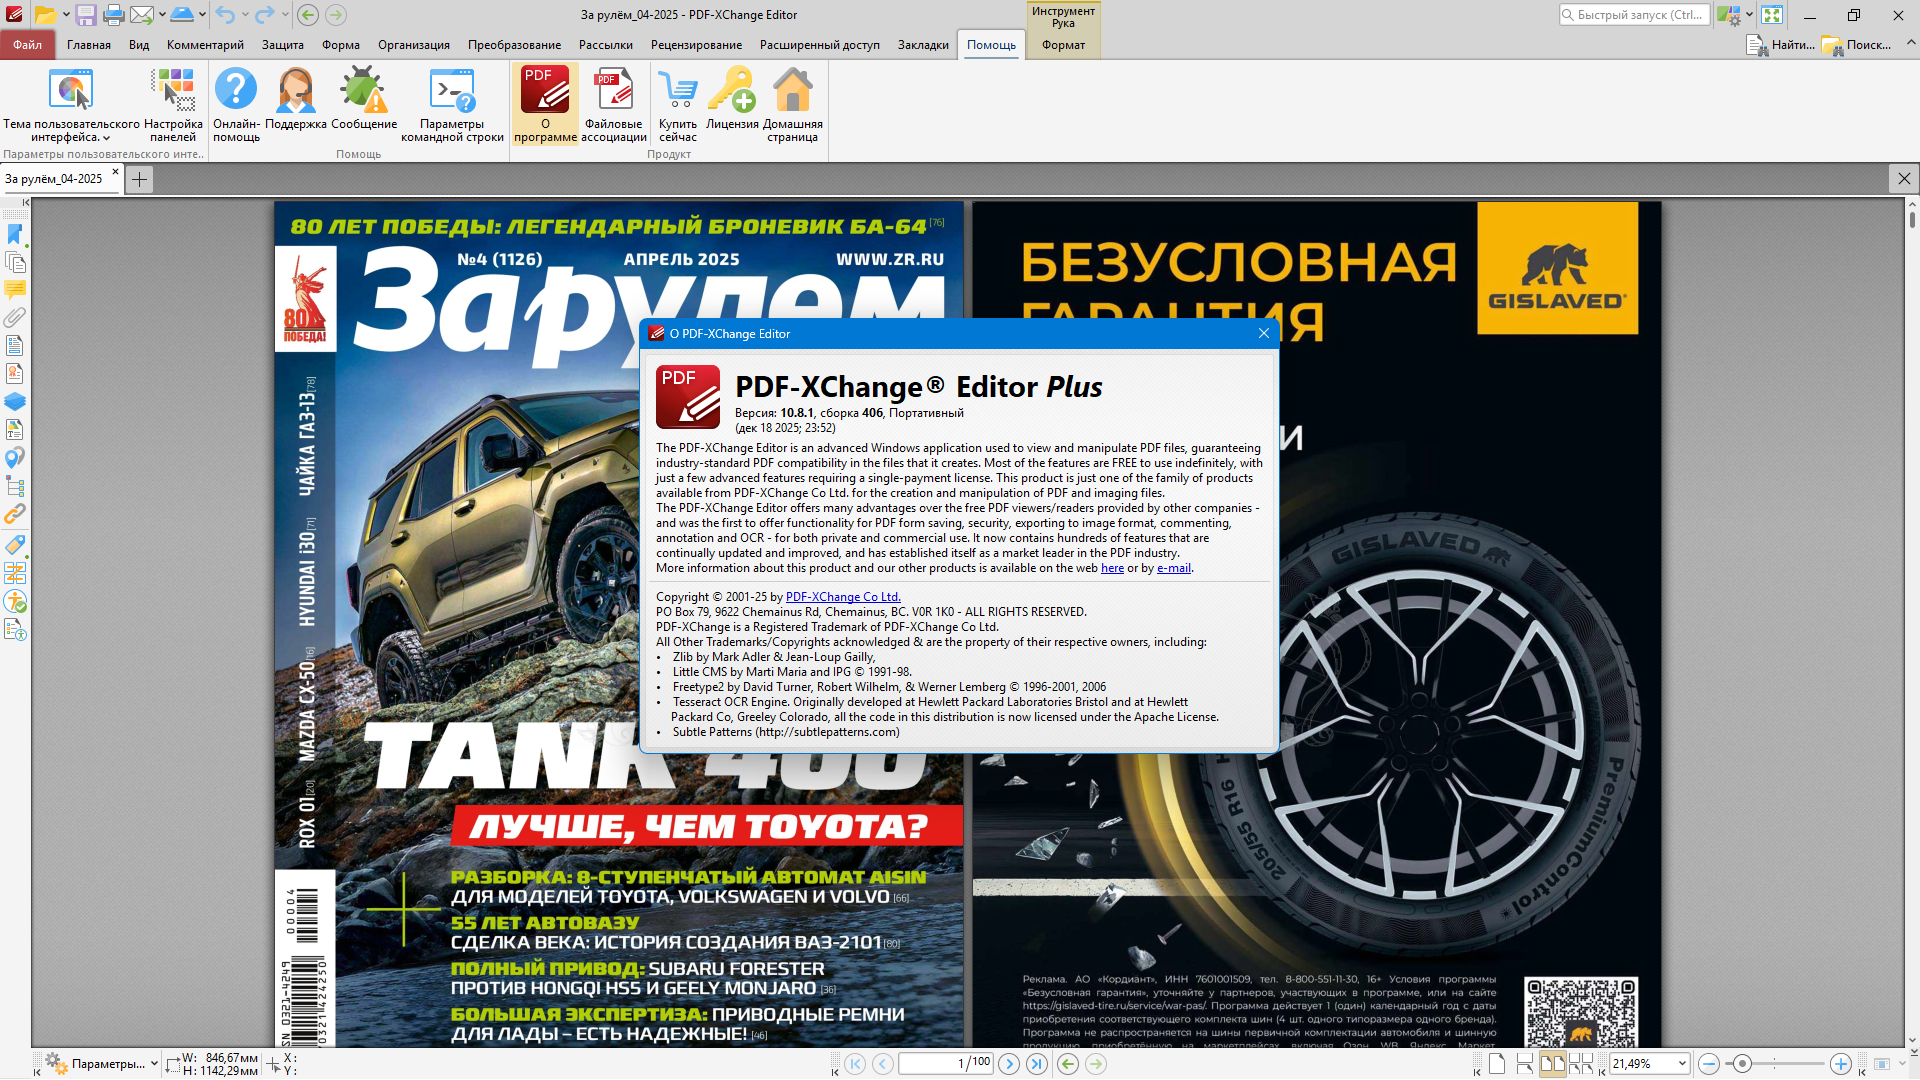The height and width of the screenshot is (1080, 1920).
Task: Toggle single page layout view
Action: [1497, 1064]
